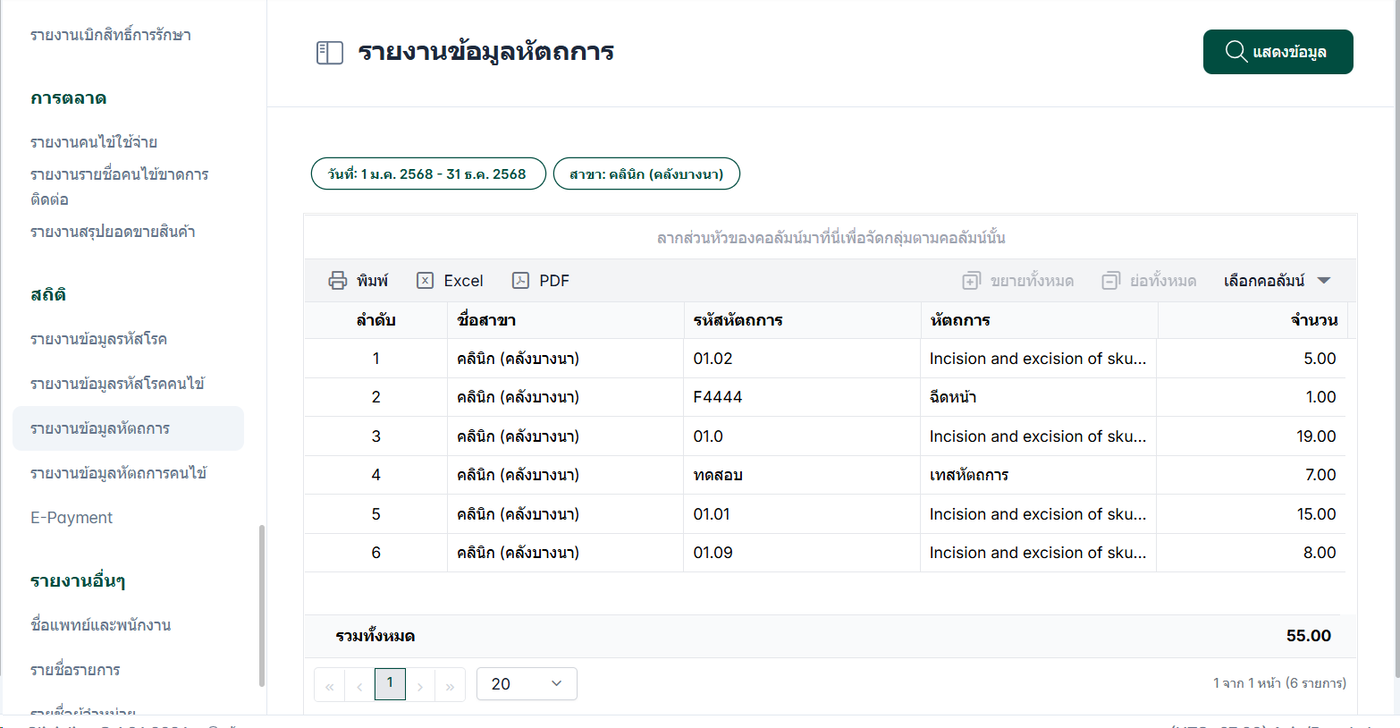Click the 8.00 quantity cell
The height and width of the screenshot is (728, 1400).
(x=1252, y=553)
